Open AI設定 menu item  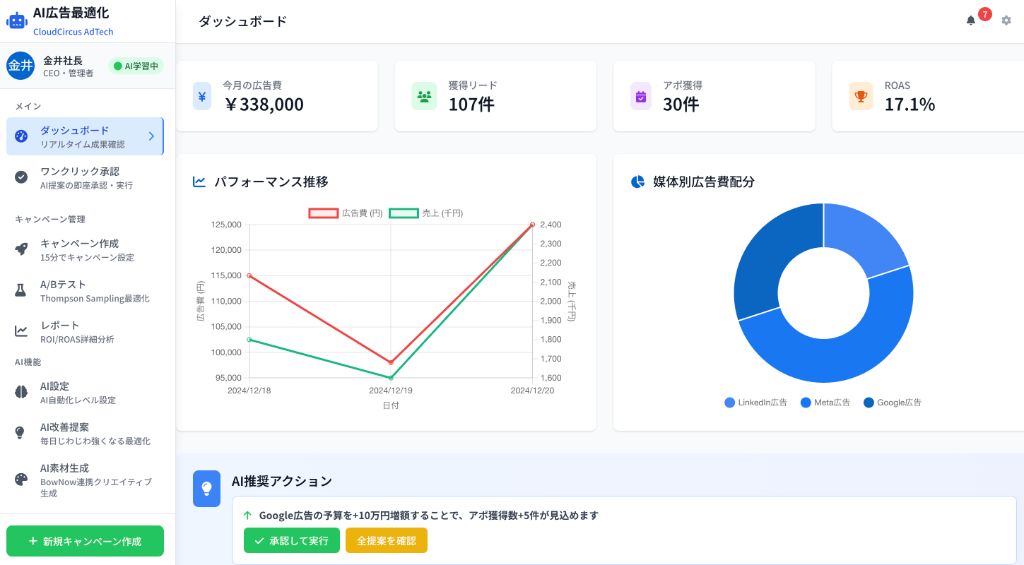tap(85, 392)
